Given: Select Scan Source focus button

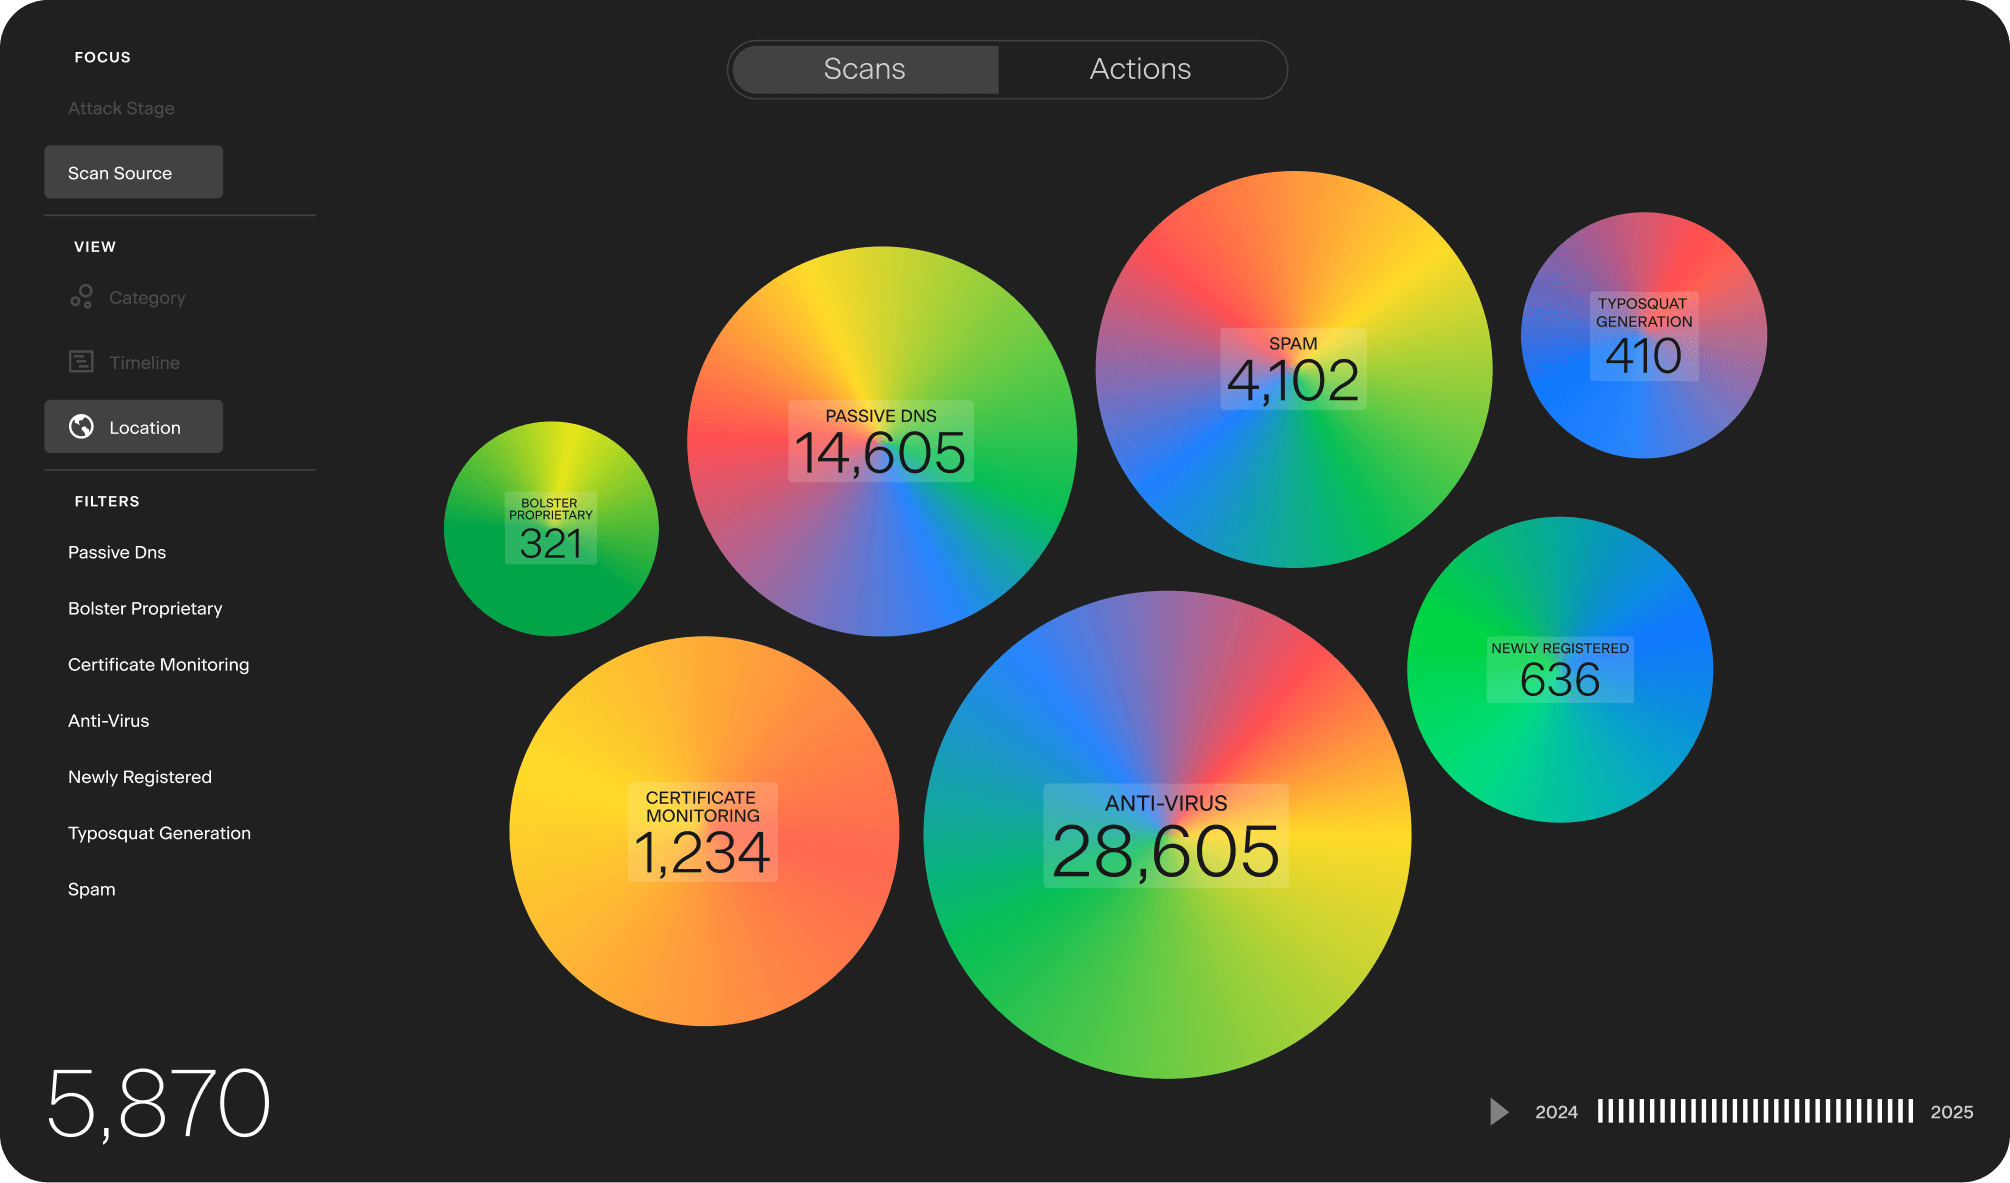Looking at the screenshot, I should 133,172.
